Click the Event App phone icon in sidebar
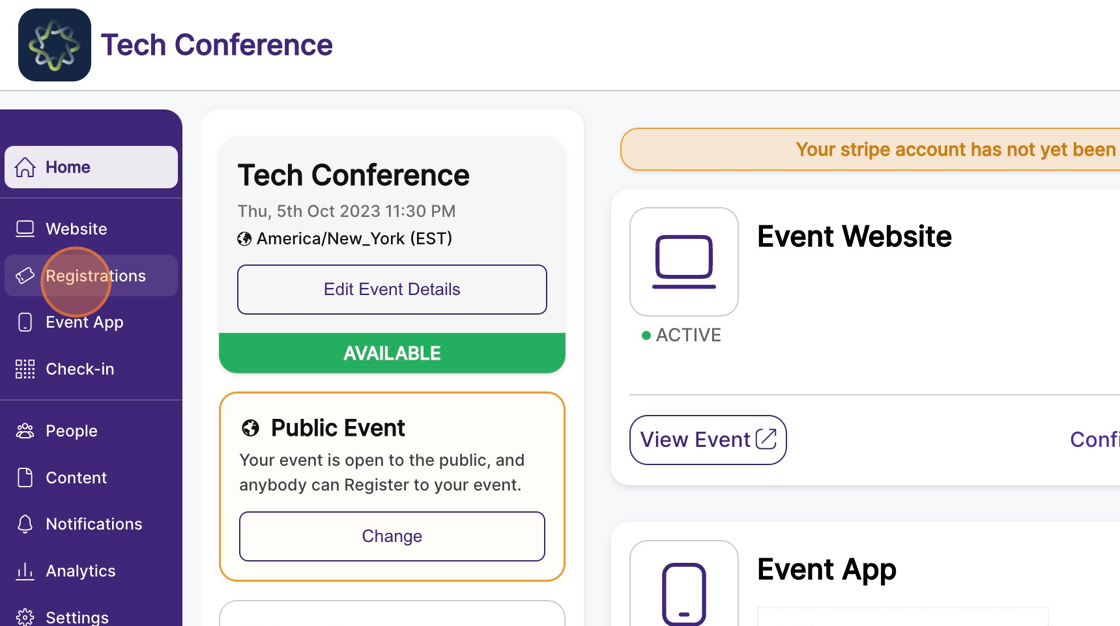1120x626 pixels. (x=25, y=322)
